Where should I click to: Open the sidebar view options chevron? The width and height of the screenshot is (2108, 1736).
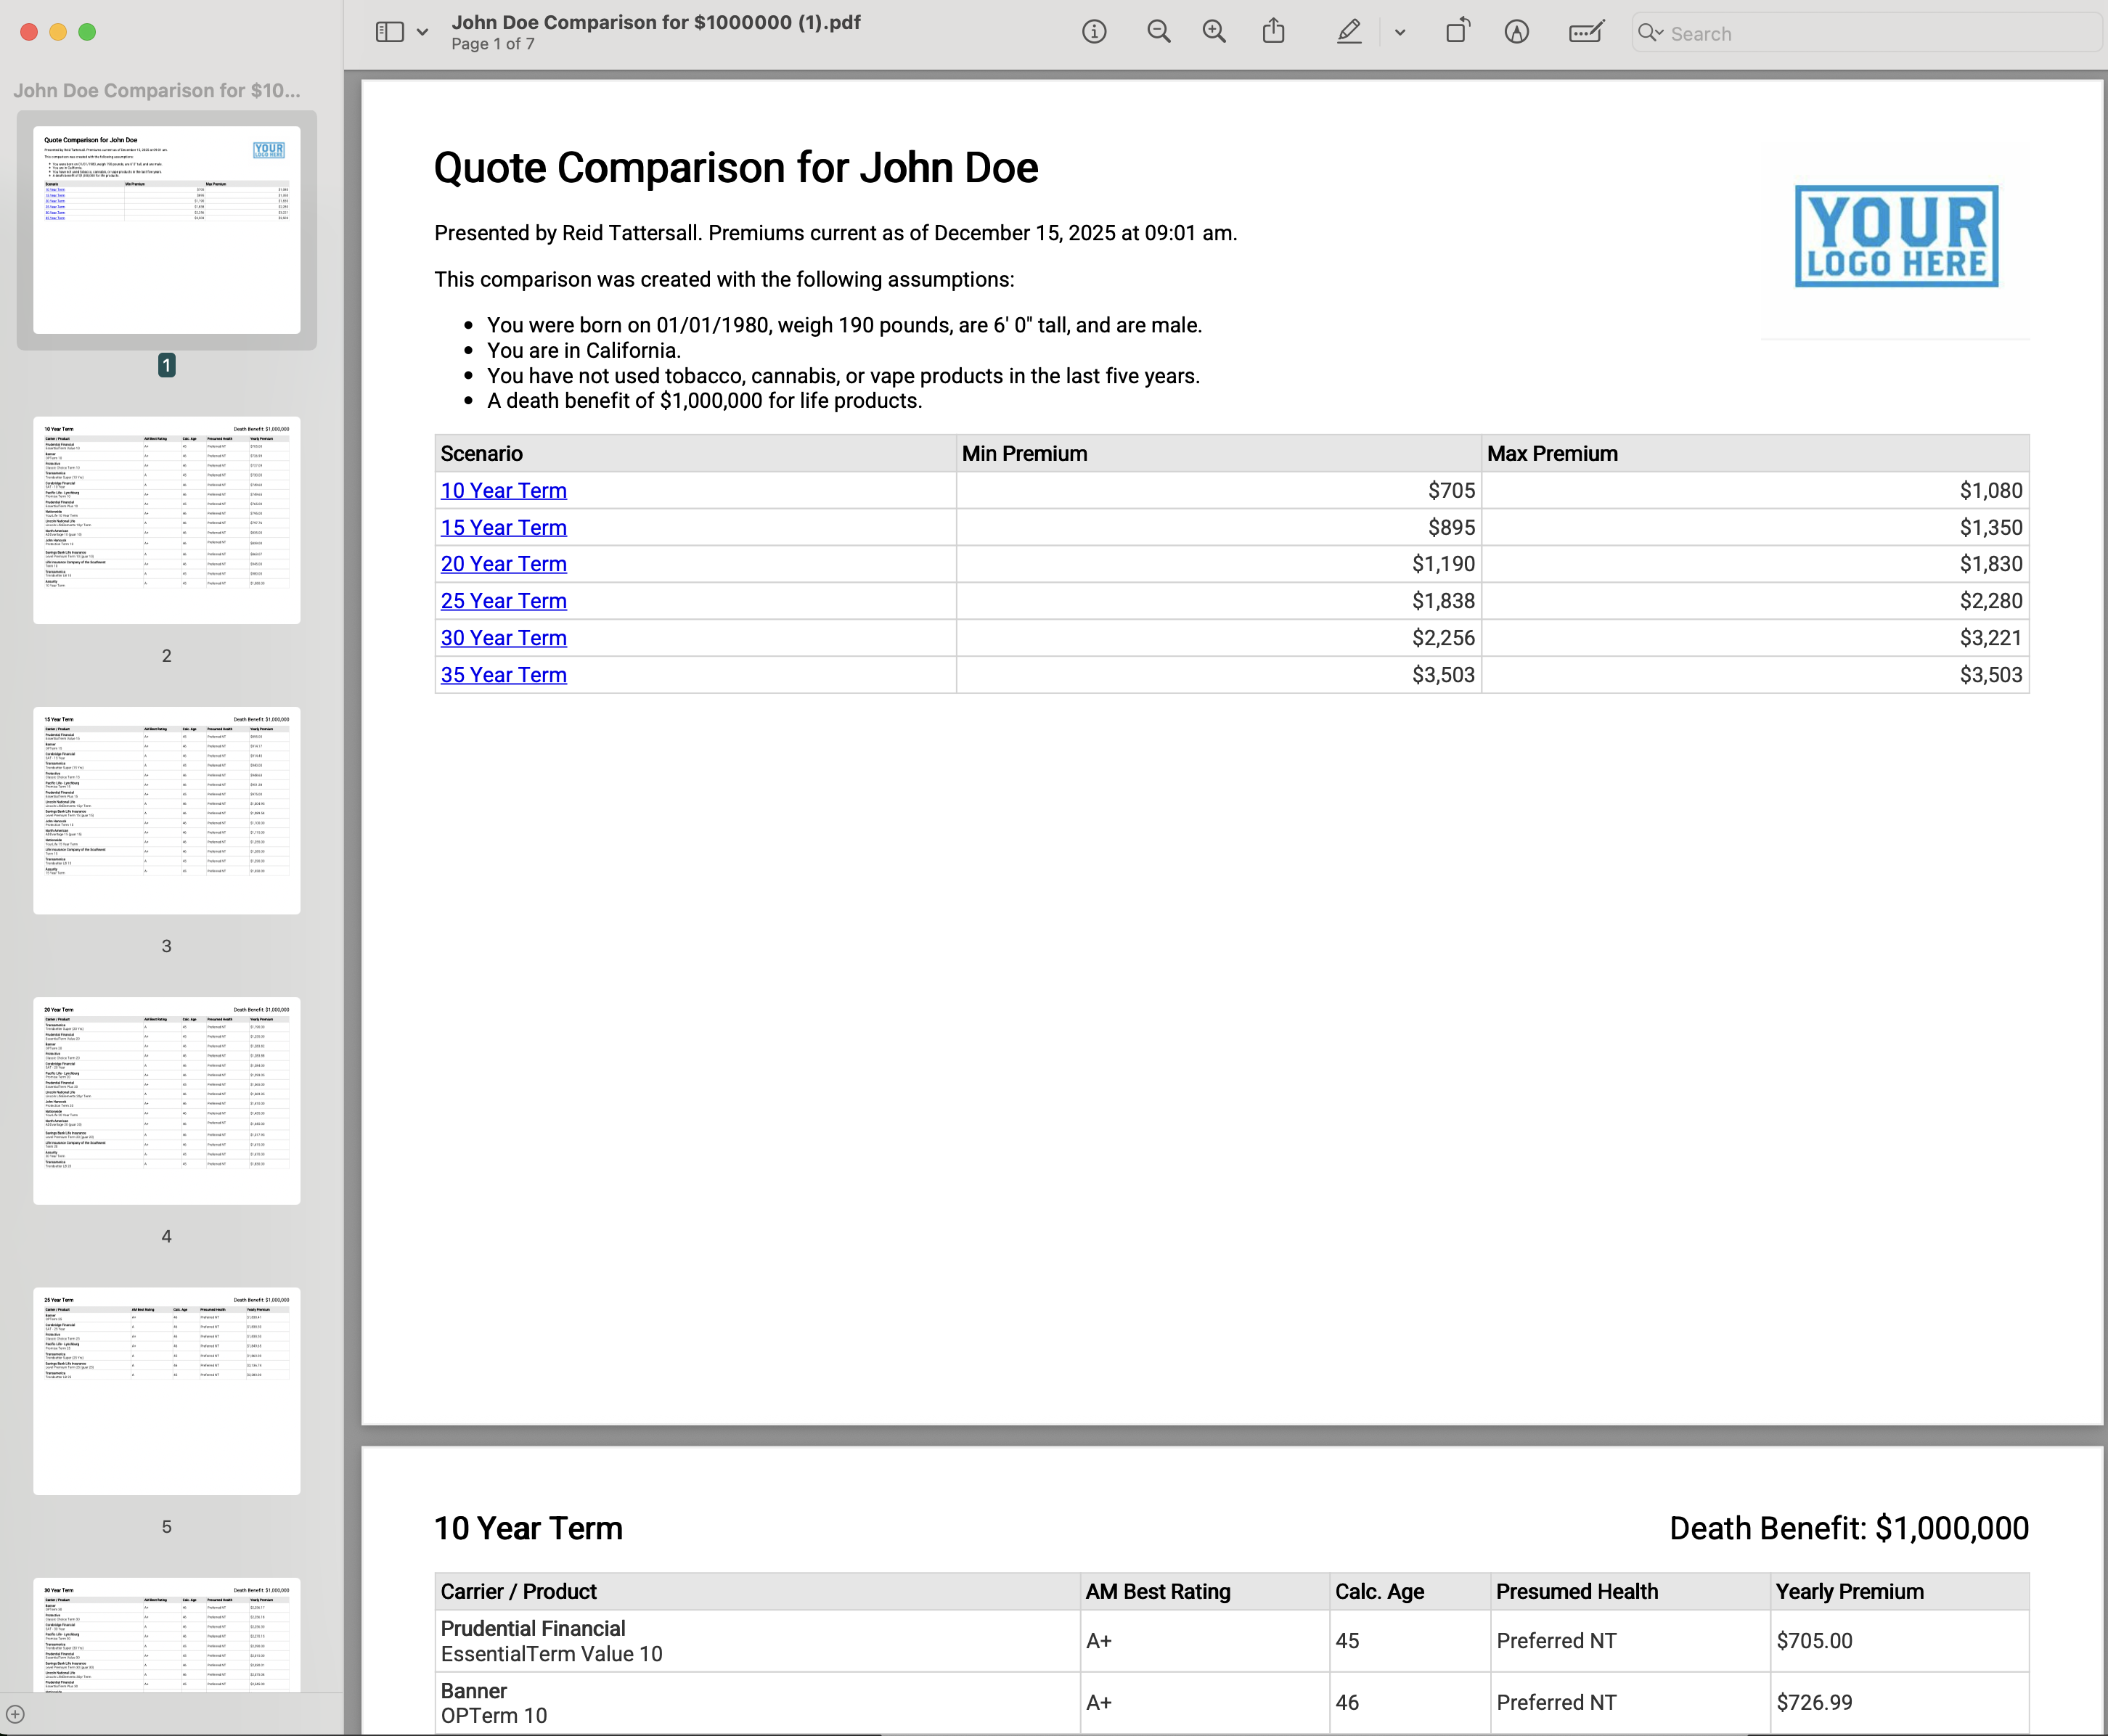pyautogui.click(x=422, y=31)
